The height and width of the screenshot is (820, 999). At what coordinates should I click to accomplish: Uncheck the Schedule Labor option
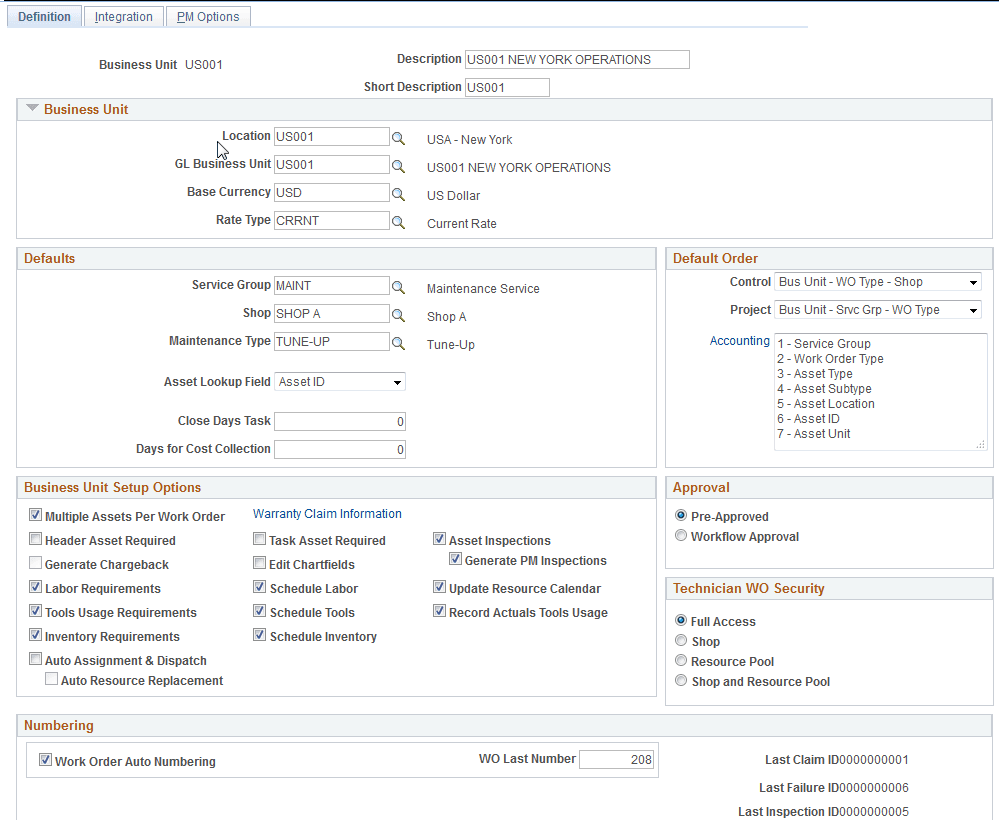tap(259, 586)
